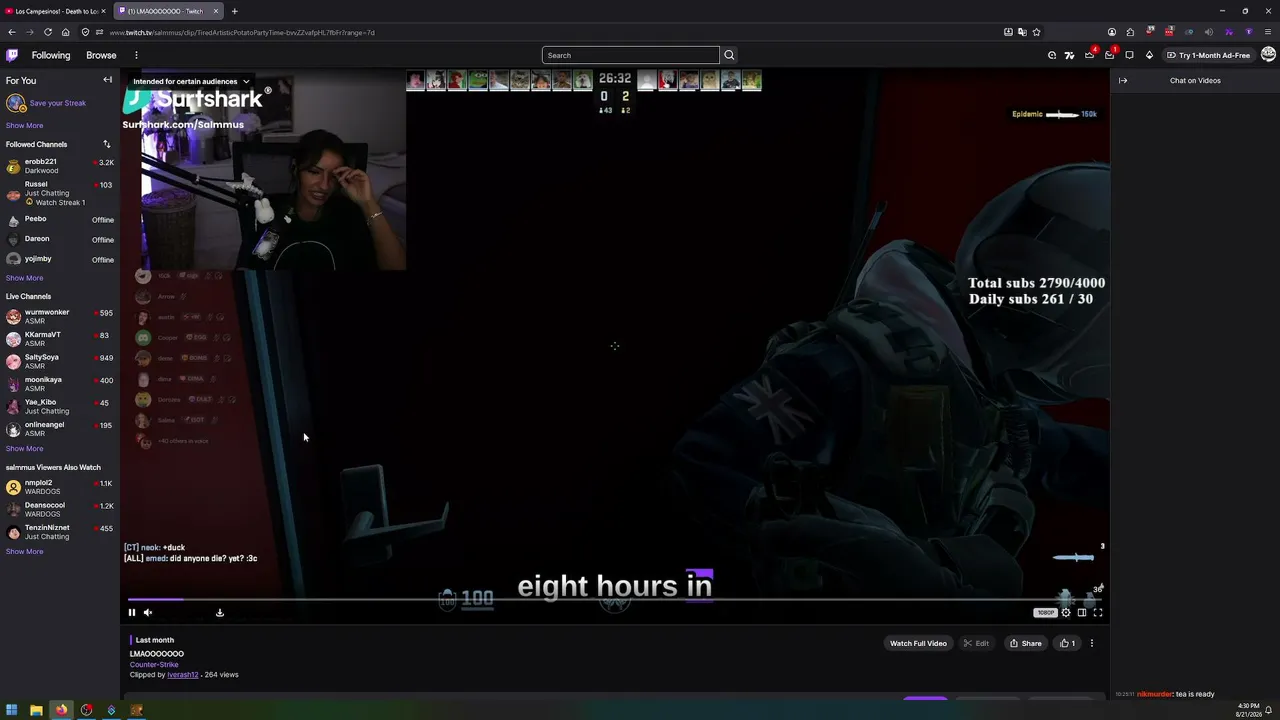Image resolution: width=1280 pixels, height=720 pixels.
Task: Open Firefox from the taskbar
Action: tap(61, 710)
